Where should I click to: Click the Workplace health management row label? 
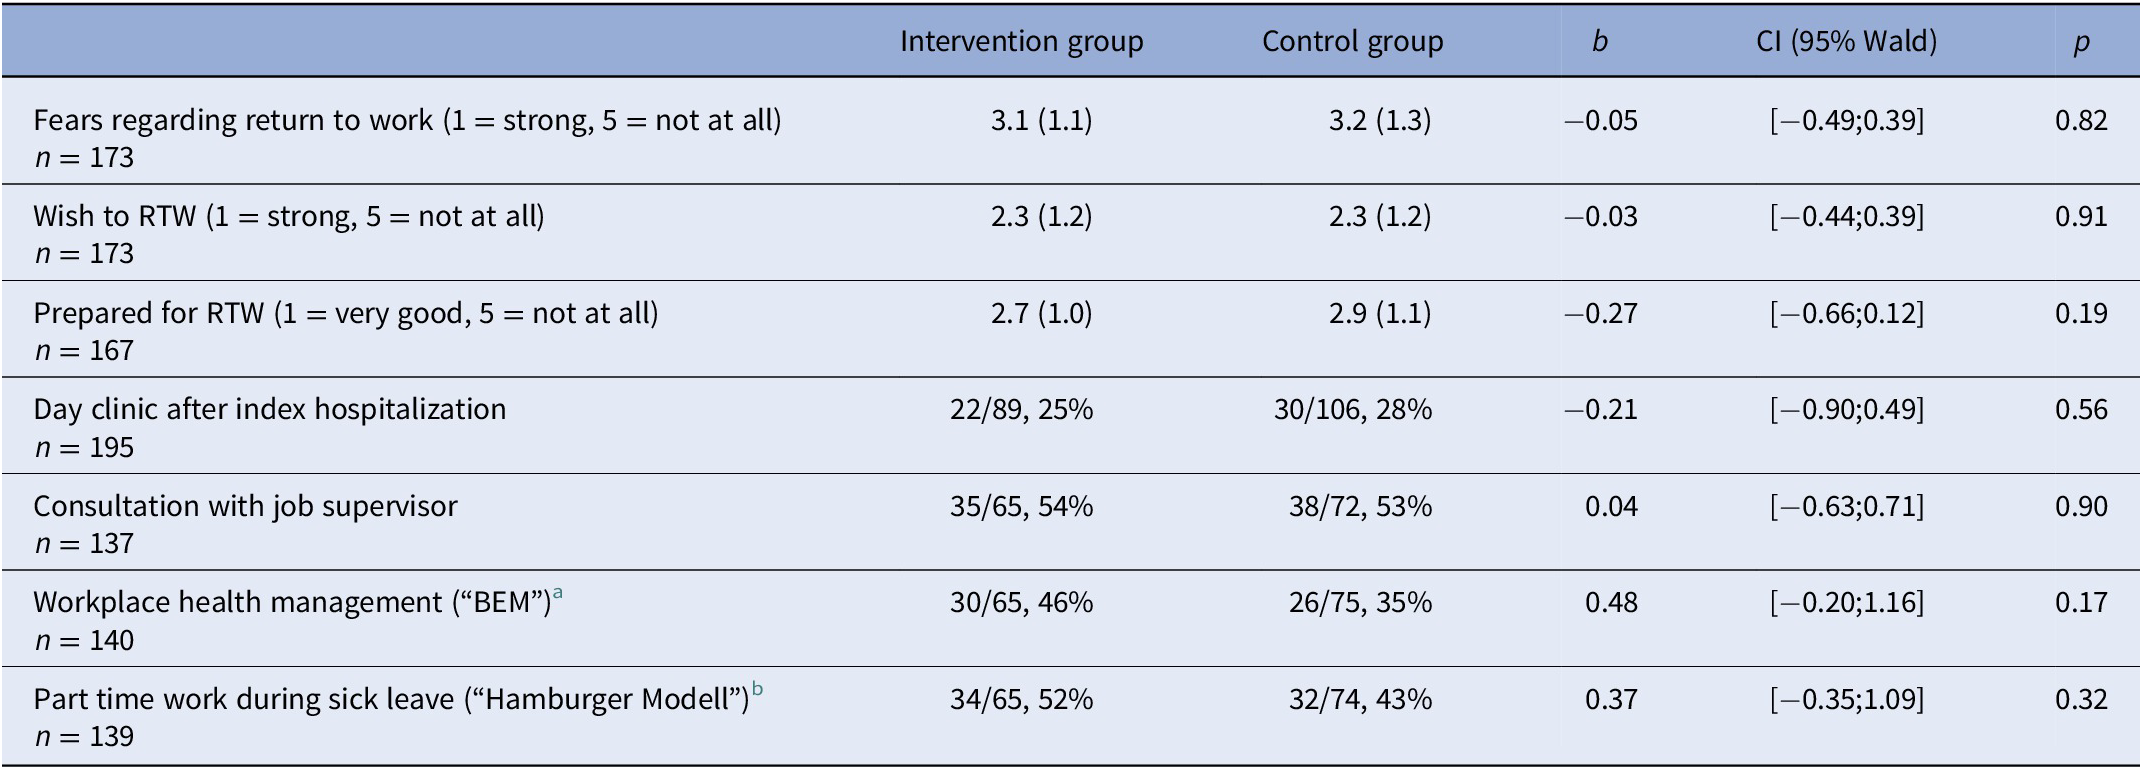coord(292,602)
